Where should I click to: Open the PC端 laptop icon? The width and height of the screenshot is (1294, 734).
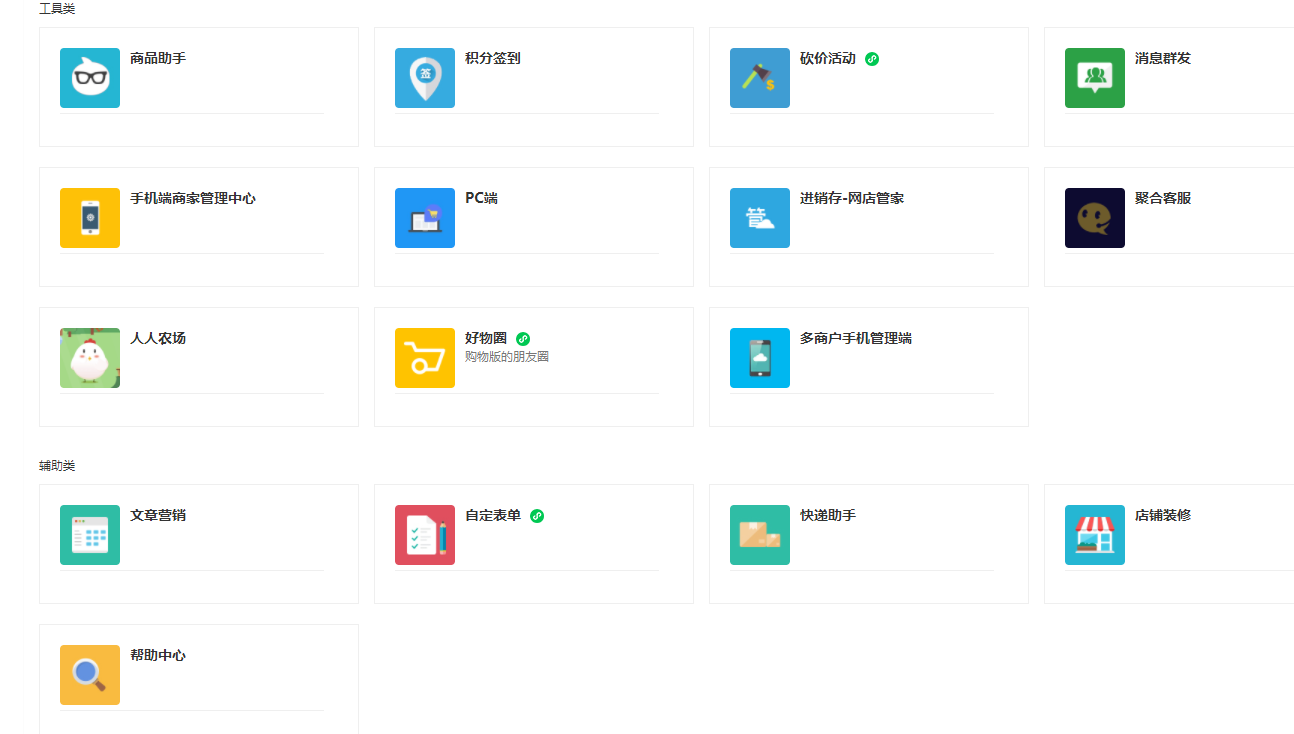[x=425, y=218]
